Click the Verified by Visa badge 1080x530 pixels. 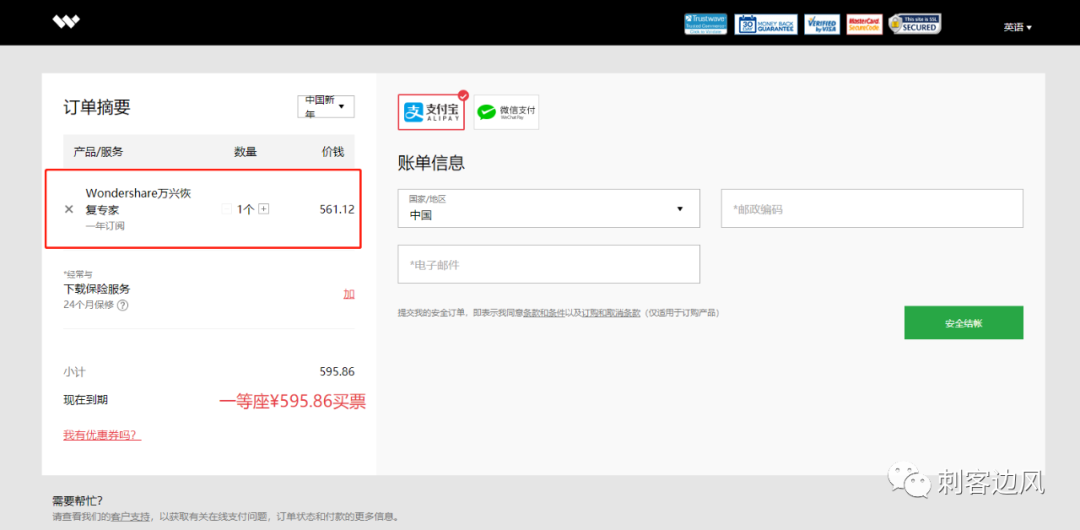[822, 24]
